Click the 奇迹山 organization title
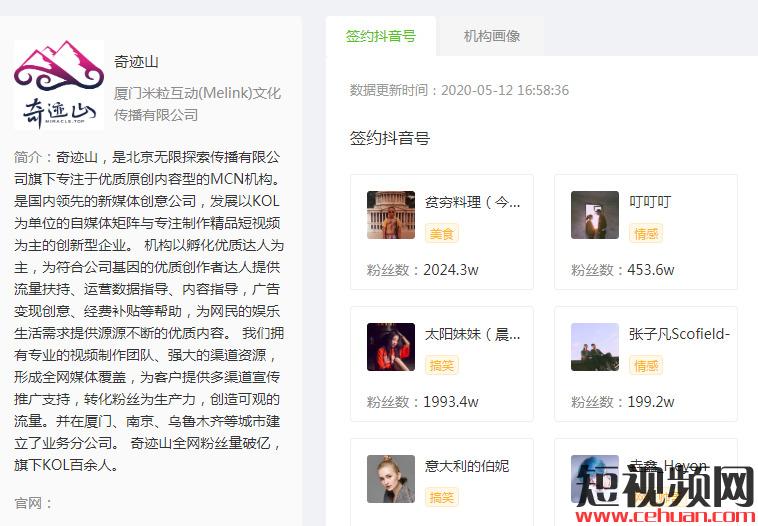The width and height of the screenshot is (758, 526). point(137,62)
